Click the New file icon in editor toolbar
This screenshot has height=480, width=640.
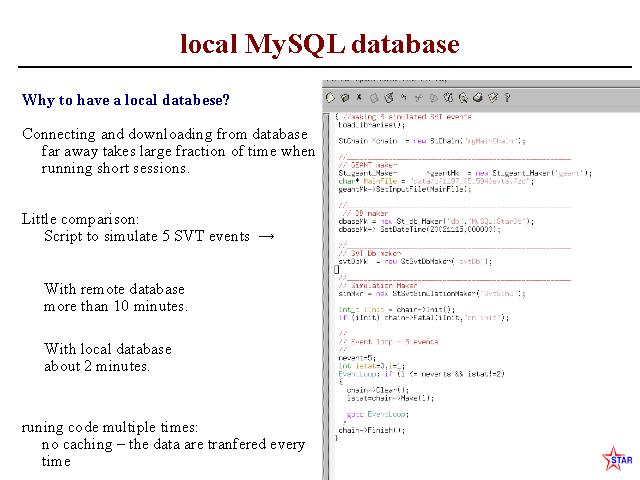(x=330, y=98)
